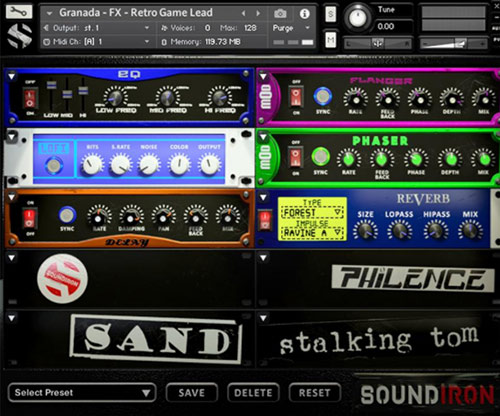Toggle the Flanger power switch
The image size is (500, 416).
pos(296,97)
